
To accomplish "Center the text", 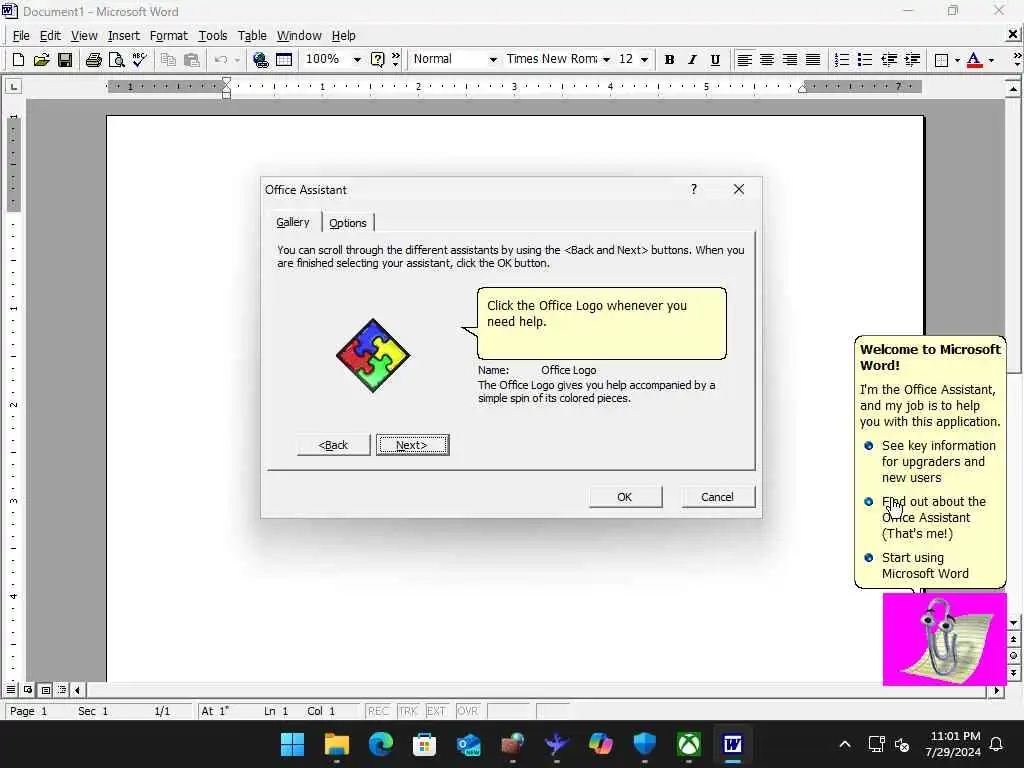I will click(767, 60).
